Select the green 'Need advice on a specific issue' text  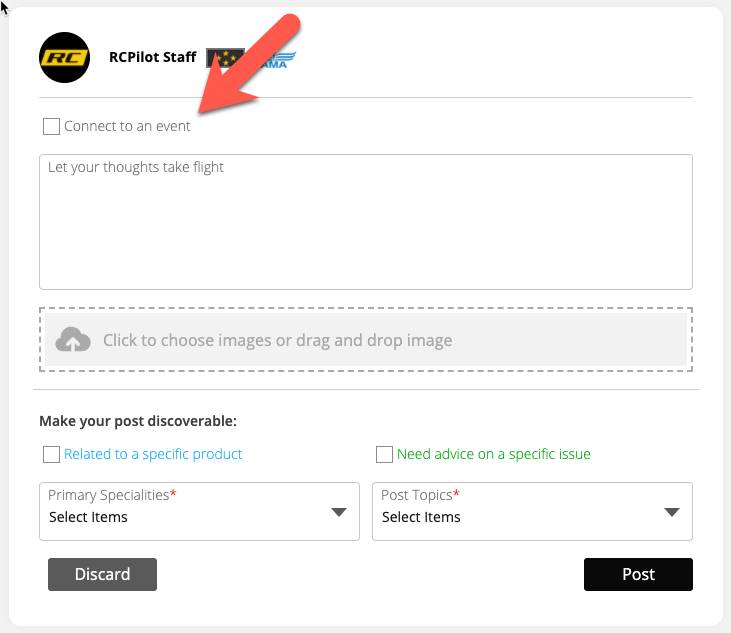pos(493,454)
